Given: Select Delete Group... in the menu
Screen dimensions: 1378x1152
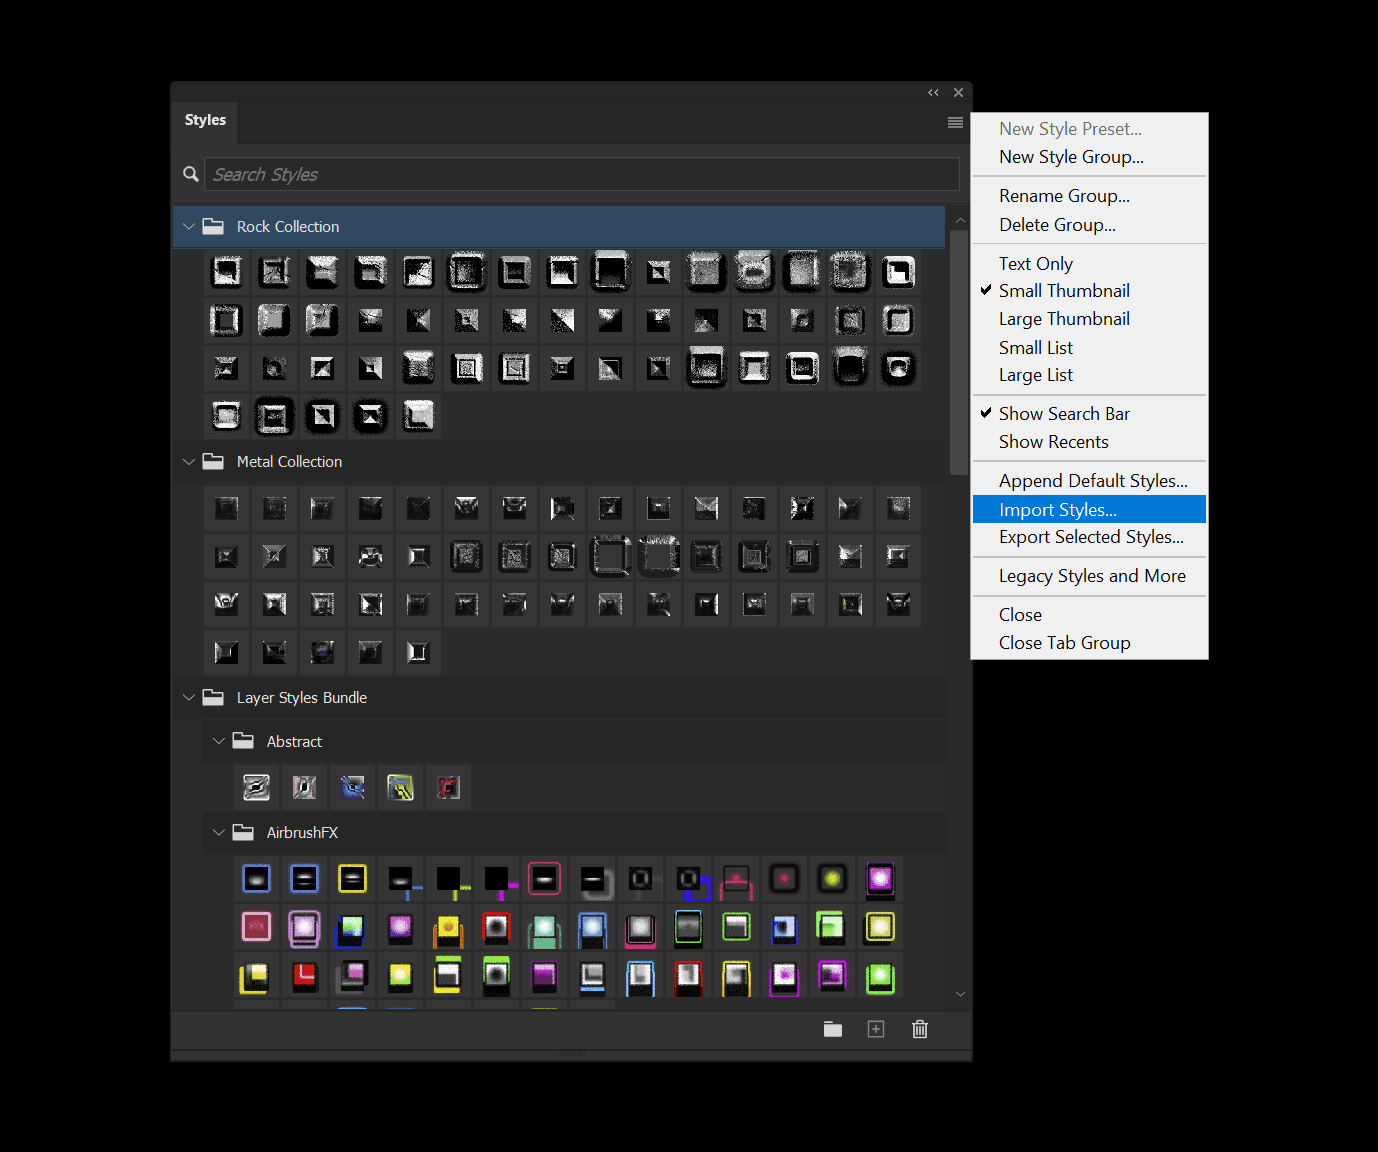Looking at the screenshot, I should click(1090, 225).
